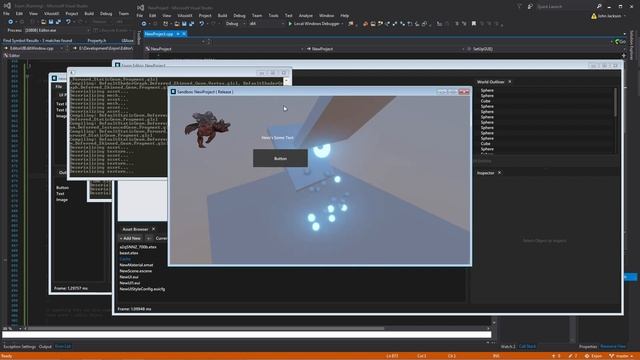Open Analyze menu in NewProject Visual Studio
The width and height of the screenshot is (640, 360).
pyautogui.click(x=305, y=16)
